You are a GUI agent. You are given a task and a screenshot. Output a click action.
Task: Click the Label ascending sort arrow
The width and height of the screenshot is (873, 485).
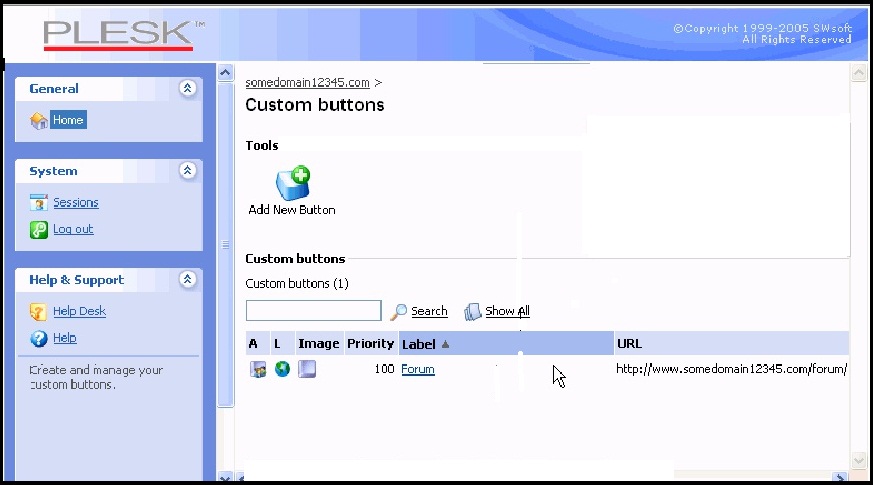pos(445,345)
